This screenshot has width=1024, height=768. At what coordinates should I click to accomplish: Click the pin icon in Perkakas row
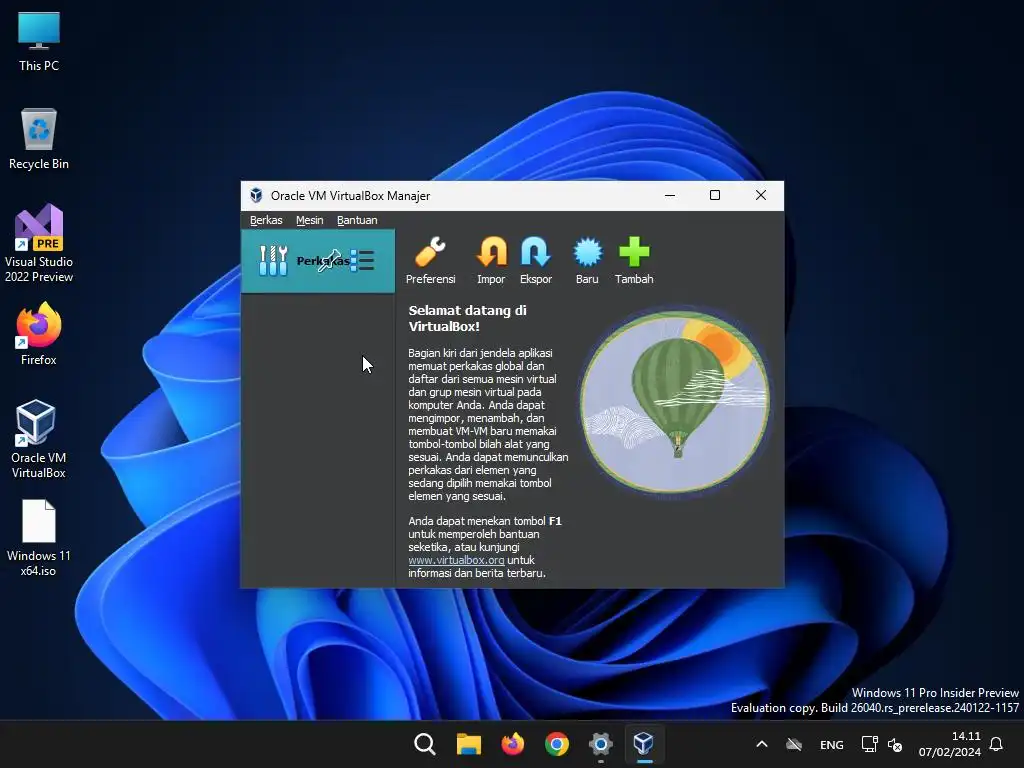[x=328, y=261]
